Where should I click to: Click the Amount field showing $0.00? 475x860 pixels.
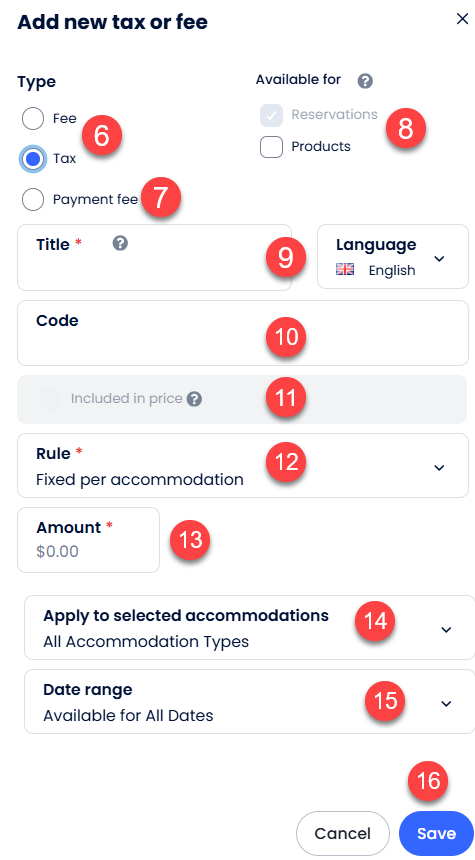point(88,540)
